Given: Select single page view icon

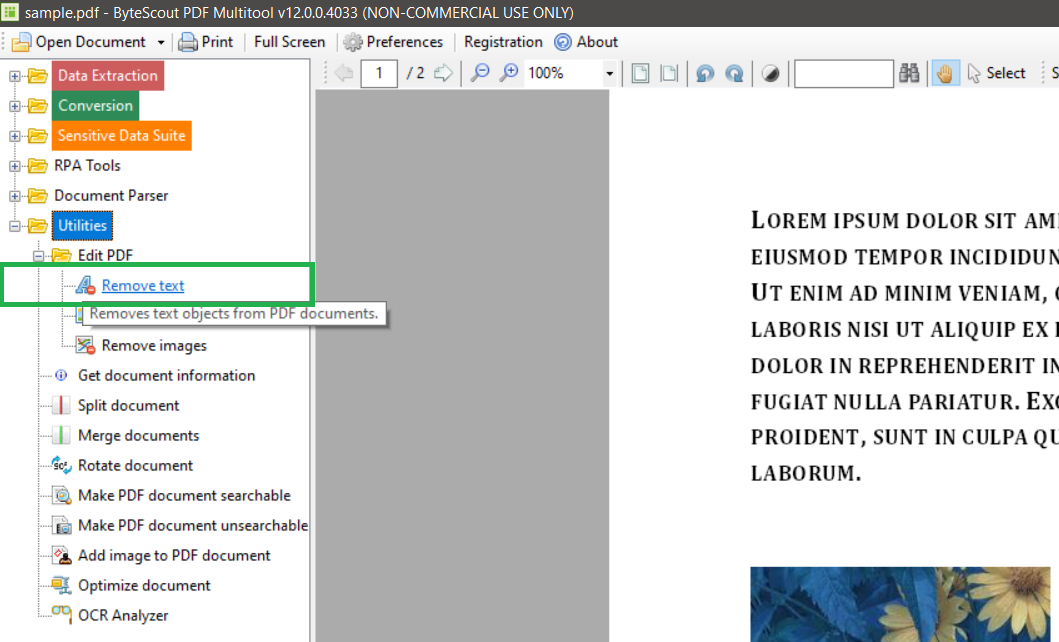Looking at the screenshot, I should pos(640,73).
